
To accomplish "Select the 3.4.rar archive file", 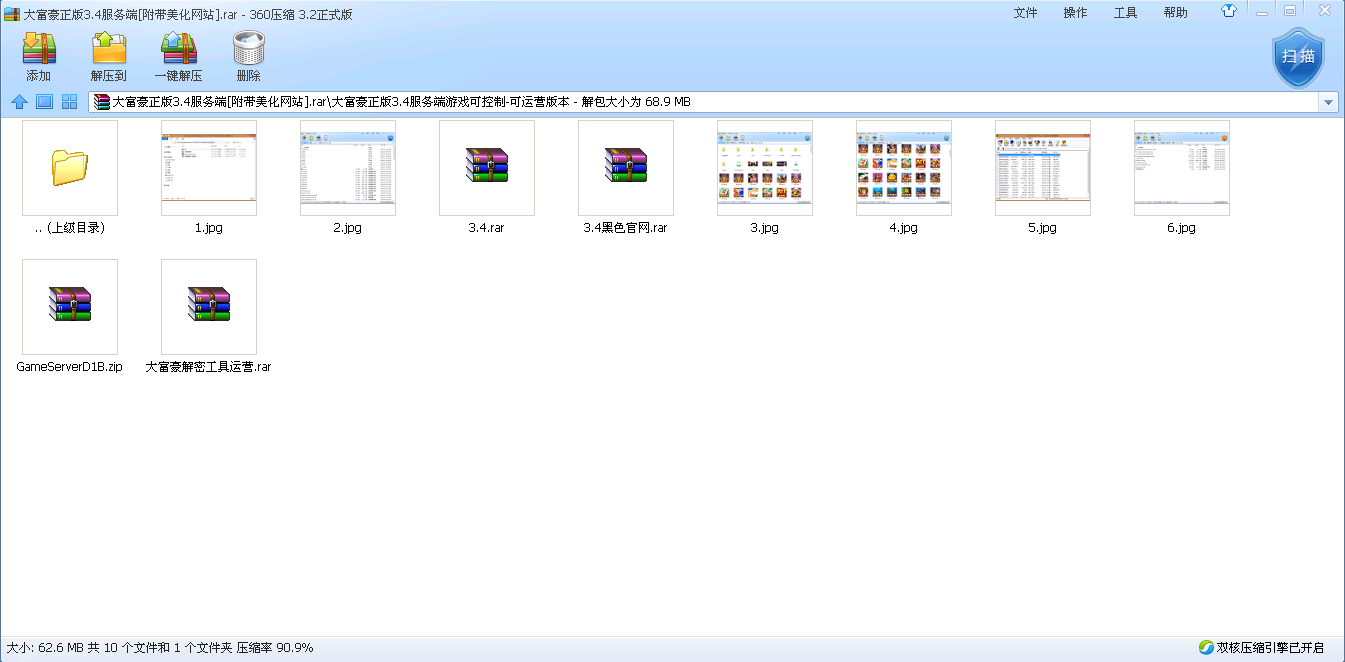I will tap(486, 168).
